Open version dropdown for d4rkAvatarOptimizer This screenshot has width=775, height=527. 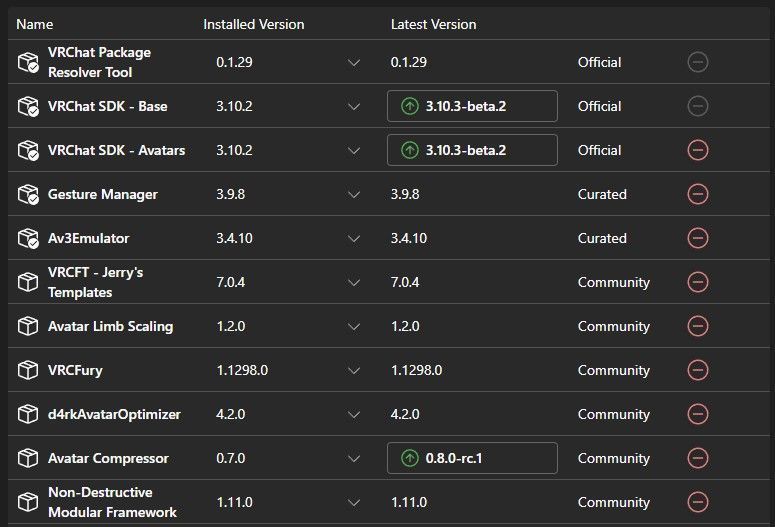(354, 415)
